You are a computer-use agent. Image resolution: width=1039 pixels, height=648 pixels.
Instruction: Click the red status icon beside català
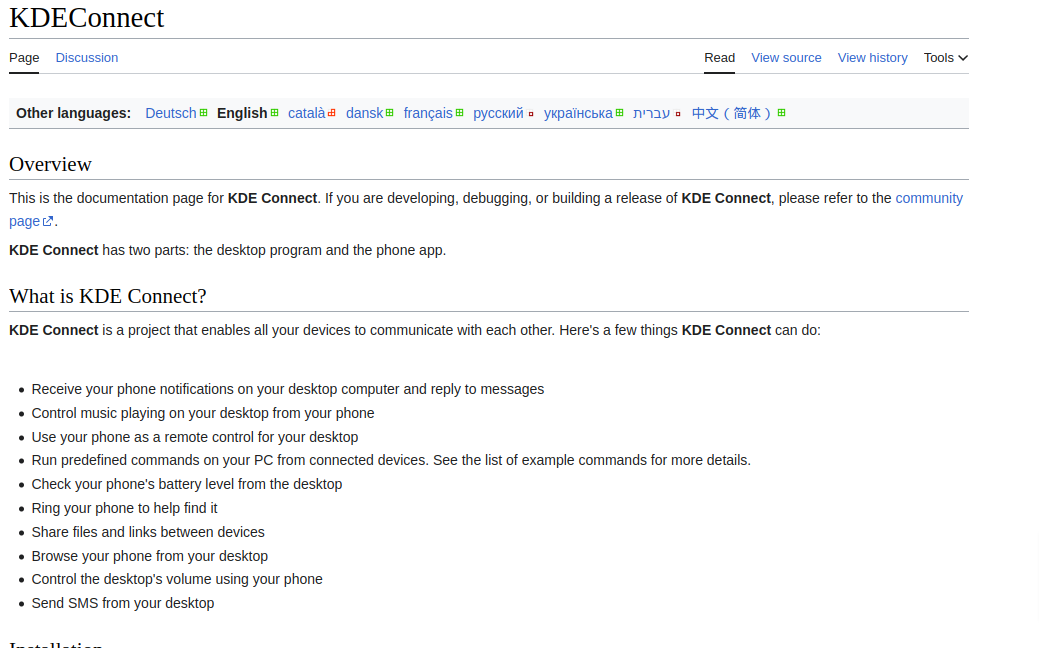click(332, 113)
